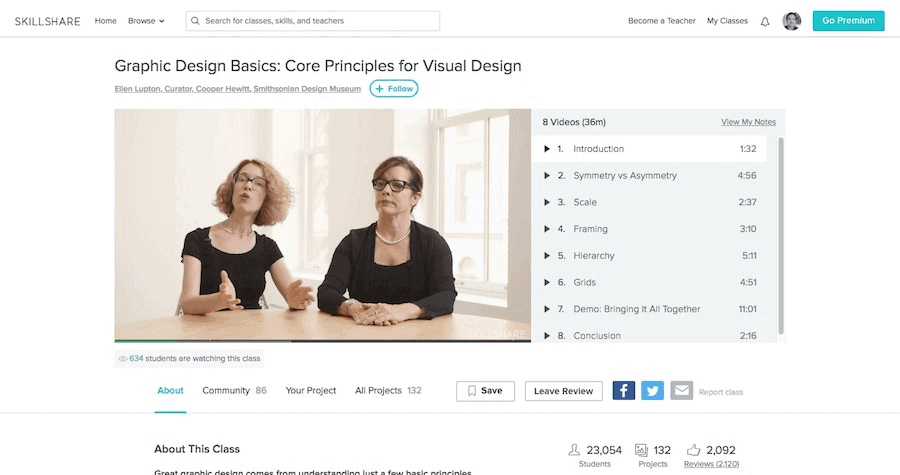Play video 3 Scale
This screenshot has height=475, width=900.
[585, 202]
